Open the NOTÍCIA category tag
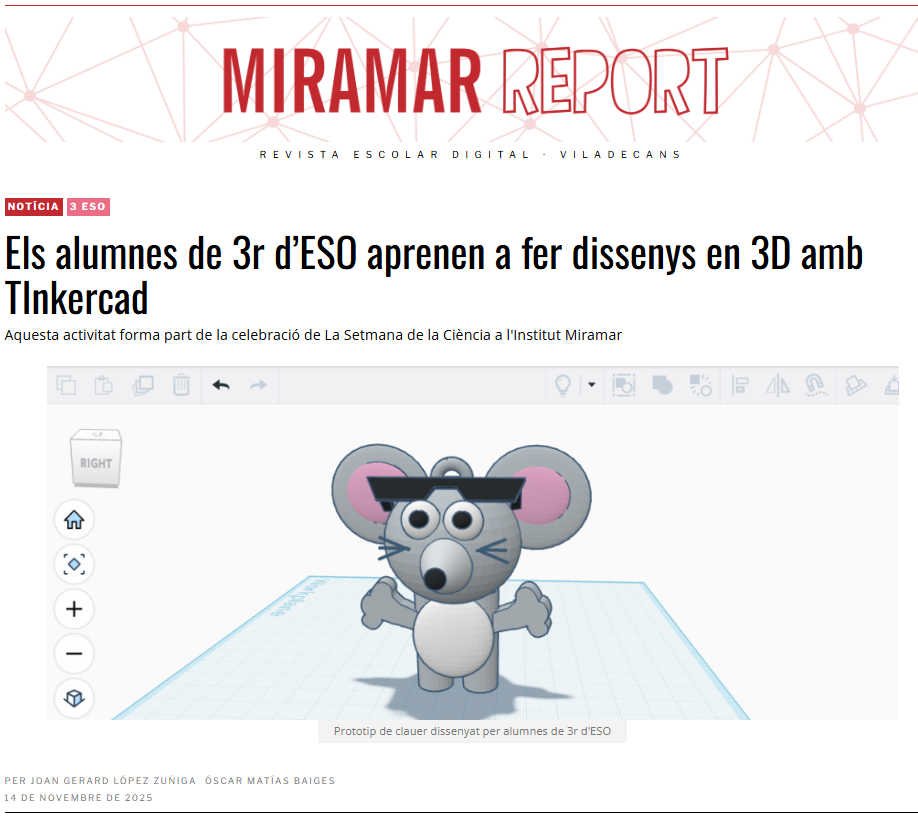The width and height of the screenshot is (918, 817). [34, 207]
